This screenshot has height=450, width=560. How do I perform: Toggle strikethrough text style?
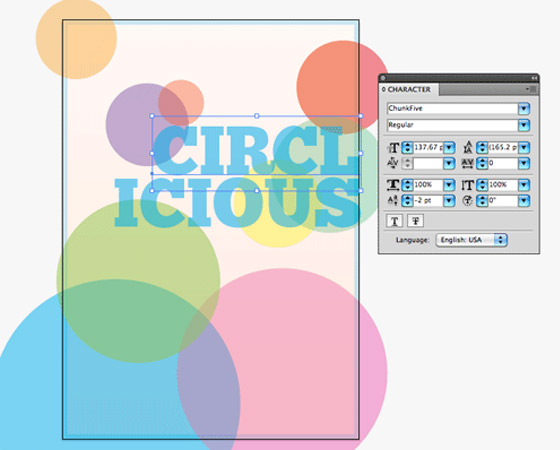pyautogui.click(x=416, y=221)
